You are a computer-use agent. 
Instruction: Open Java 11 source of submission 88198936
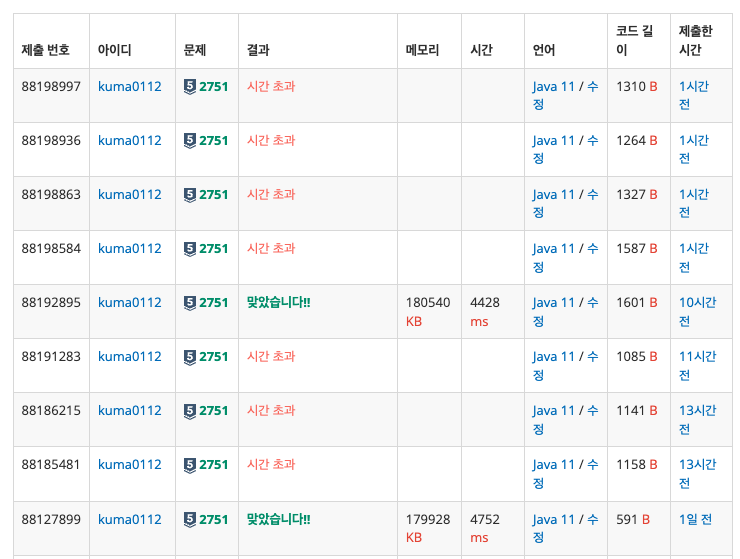click(554, 140)
